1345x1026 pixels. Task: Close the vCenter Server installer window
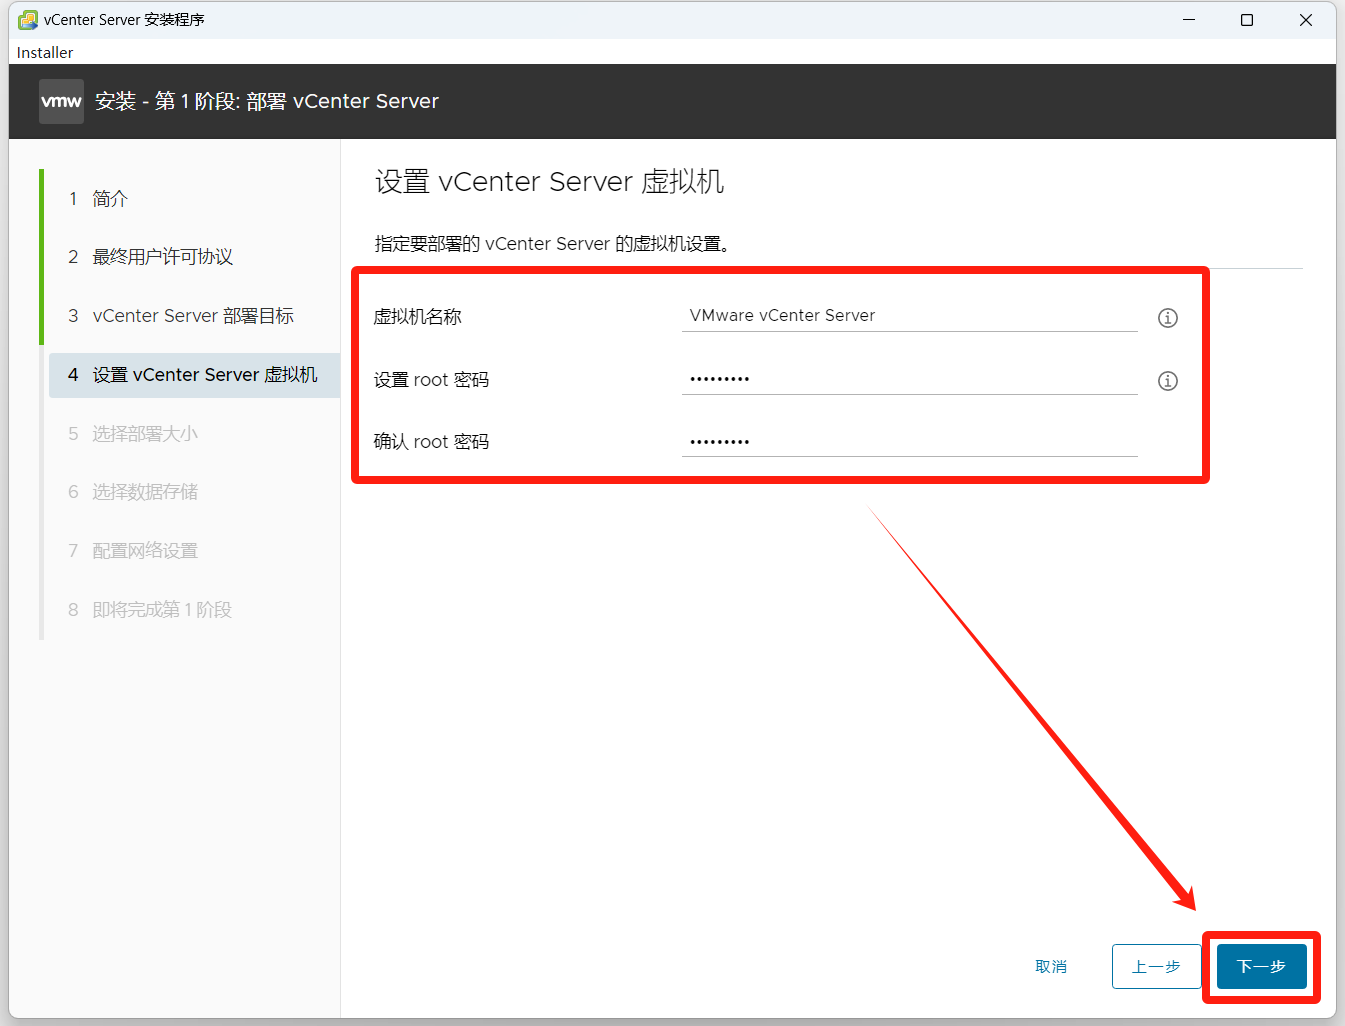[1305, 20]
